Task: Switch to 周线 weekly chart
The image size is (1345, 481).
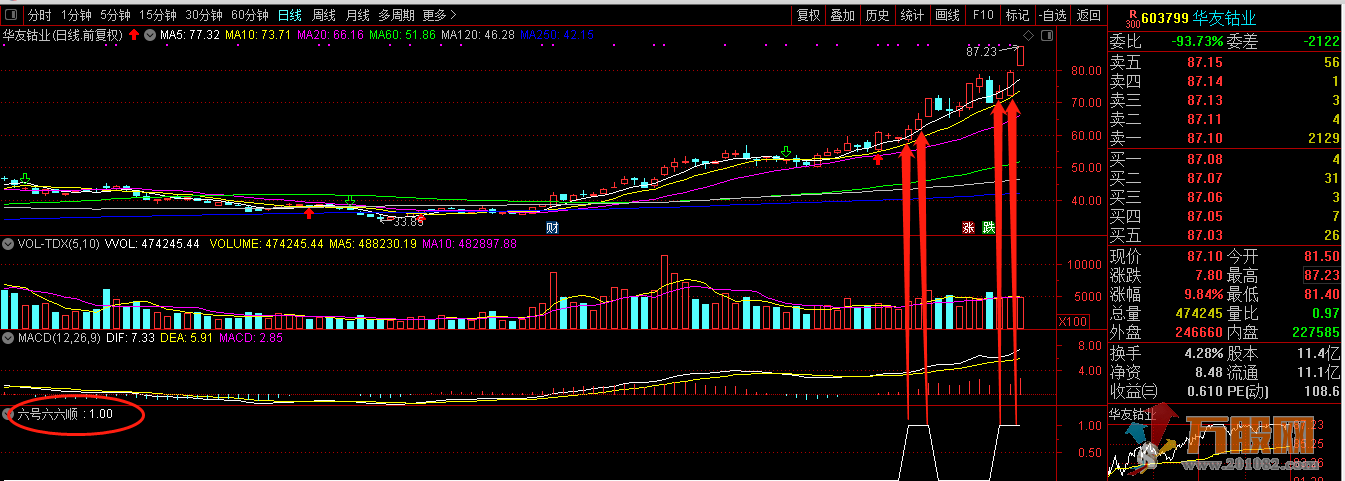Action: click(x=323, y=15)
